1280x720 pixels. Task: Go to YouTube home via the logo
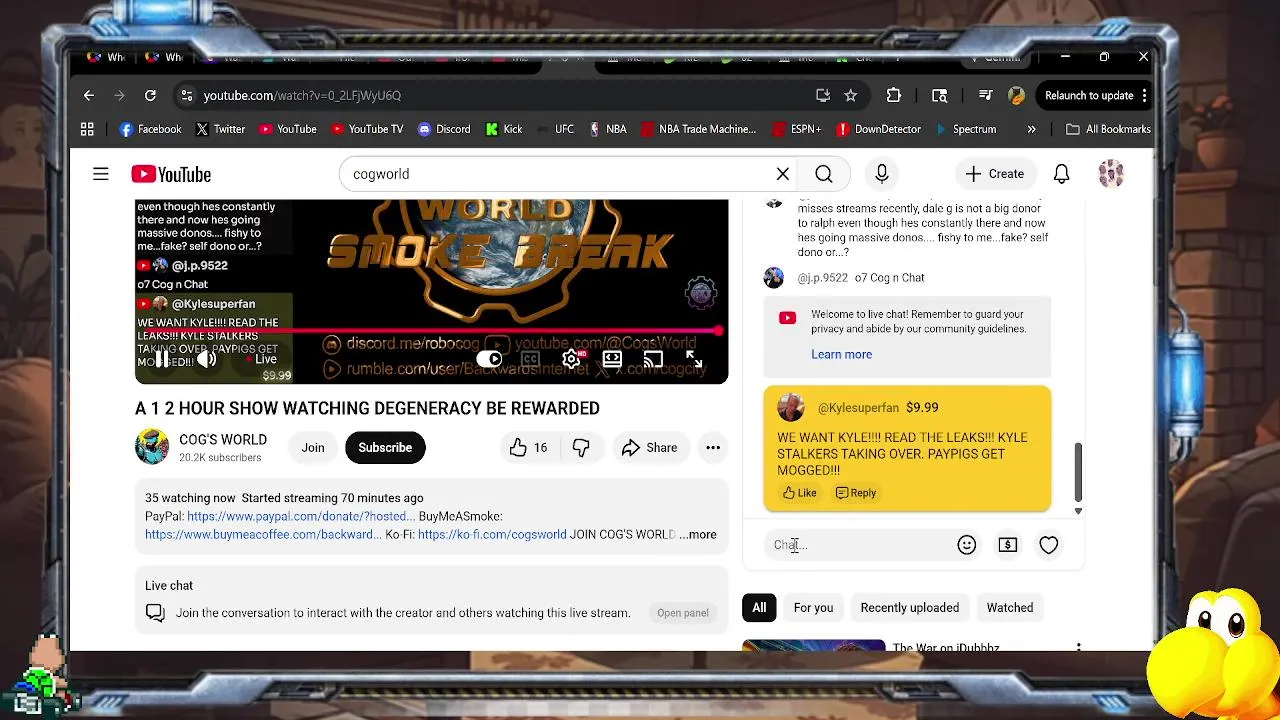[x=171, y=174]
